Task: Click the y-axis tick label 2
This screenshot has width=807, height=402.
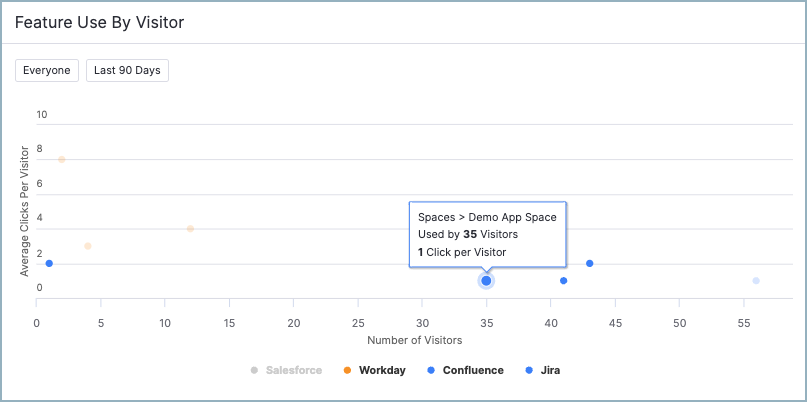Action: [x=39, y=253]
